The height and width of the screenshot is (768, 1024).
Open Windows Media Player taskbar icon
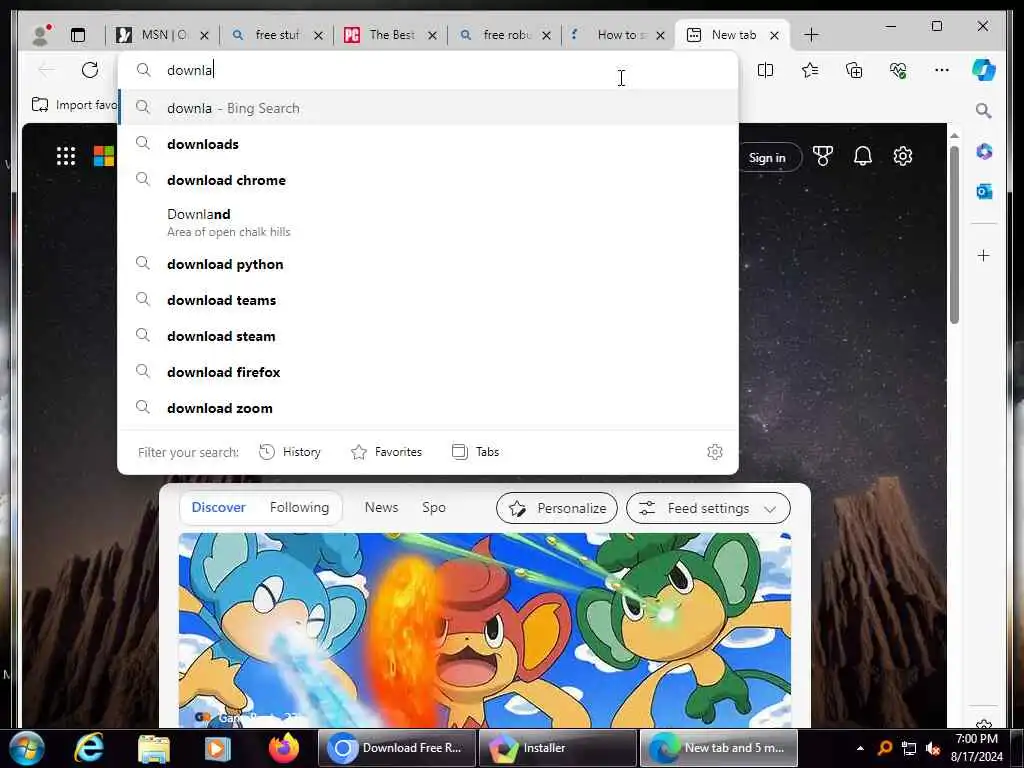click(x=218, y=748)
